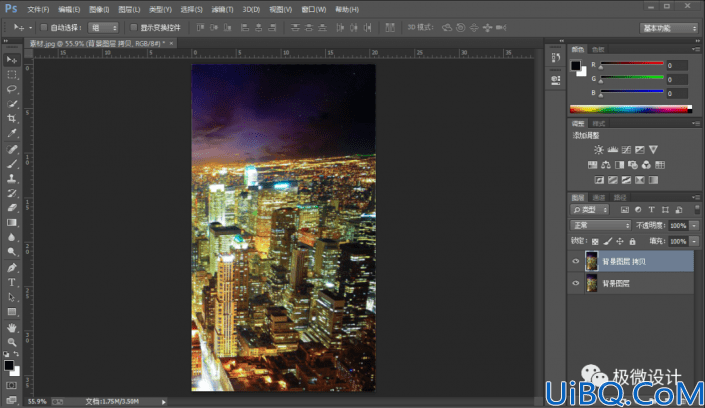
Task: Pick a color from the spectrum ramp
Action: 631,109
